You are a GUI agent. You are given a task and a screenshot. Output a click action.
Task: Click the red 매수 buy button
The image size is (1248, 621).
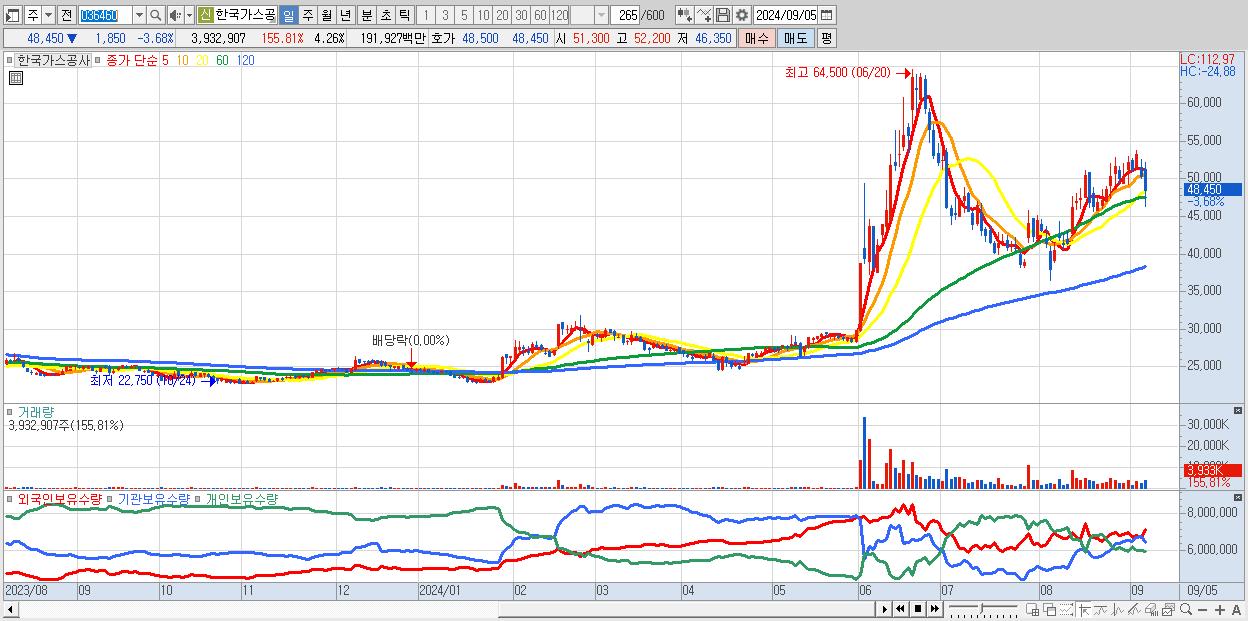[757, 38]
